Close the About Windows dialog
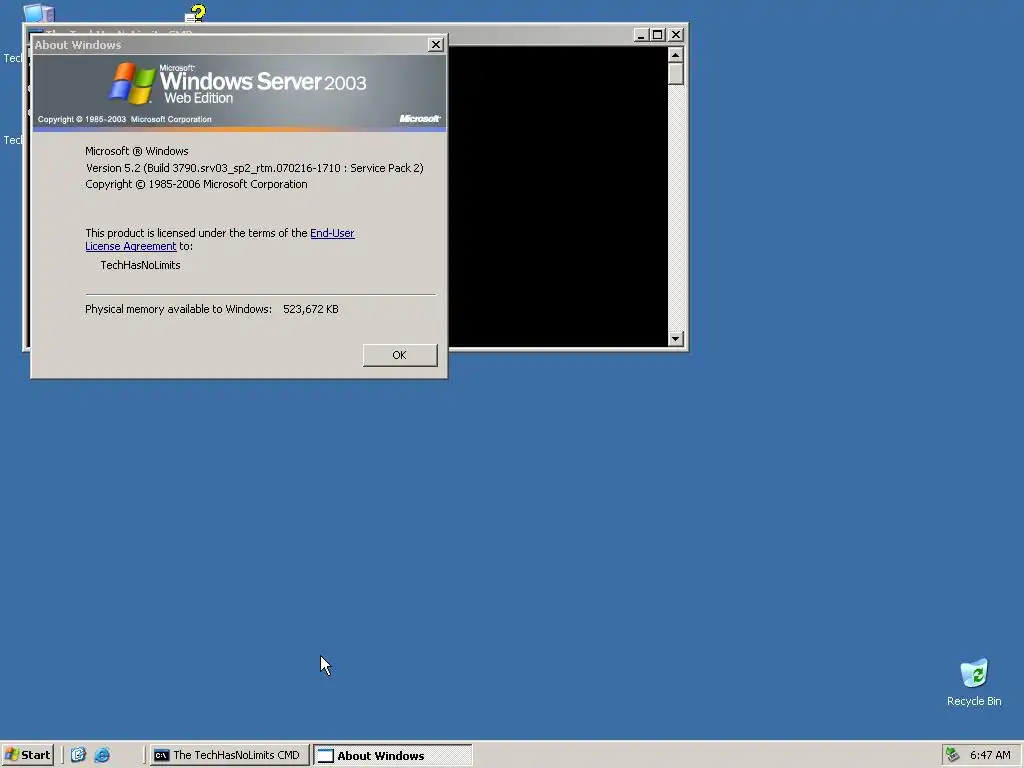 tap(436, 44)
